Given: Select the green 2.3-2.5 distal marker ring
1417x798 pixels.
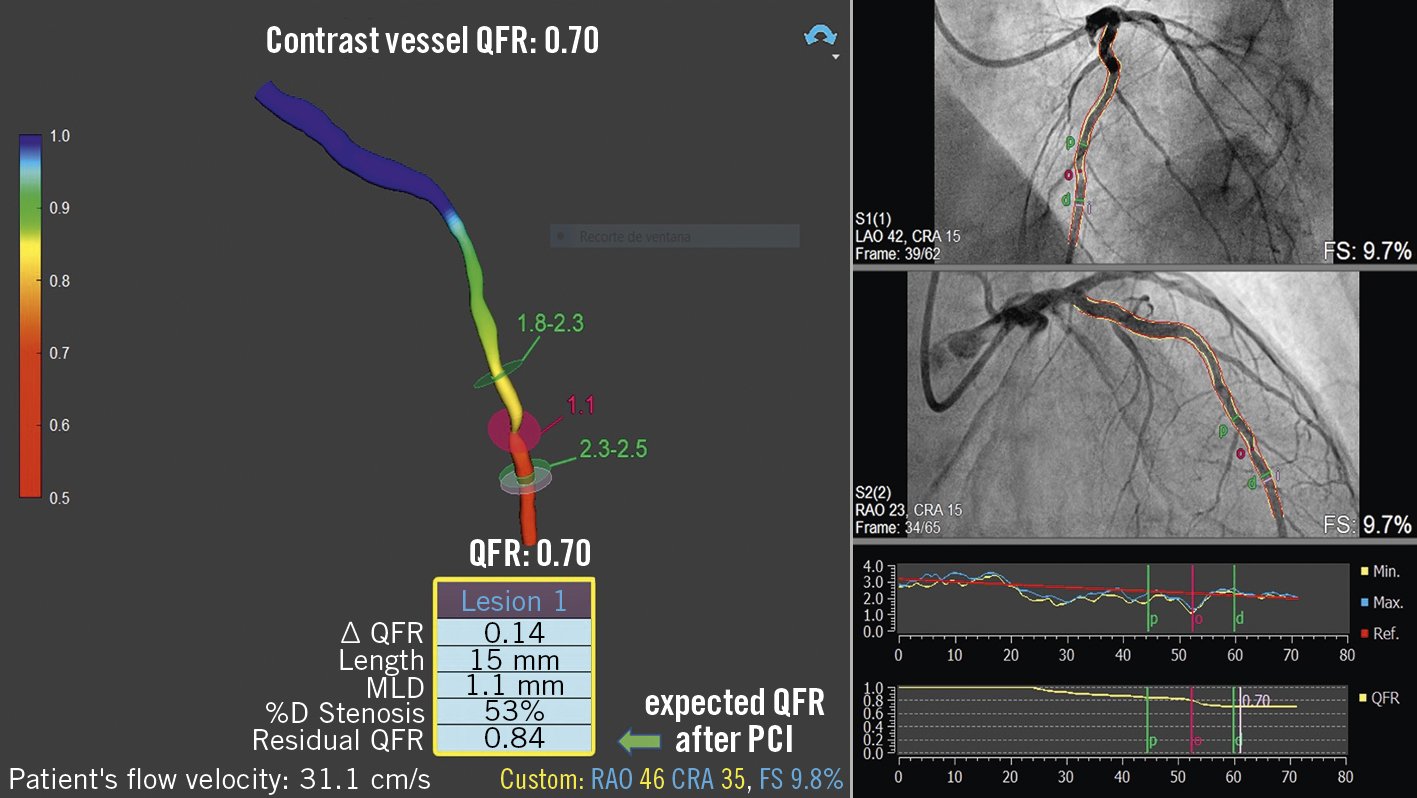Looking at the screenshot, I should pos(526,478).
